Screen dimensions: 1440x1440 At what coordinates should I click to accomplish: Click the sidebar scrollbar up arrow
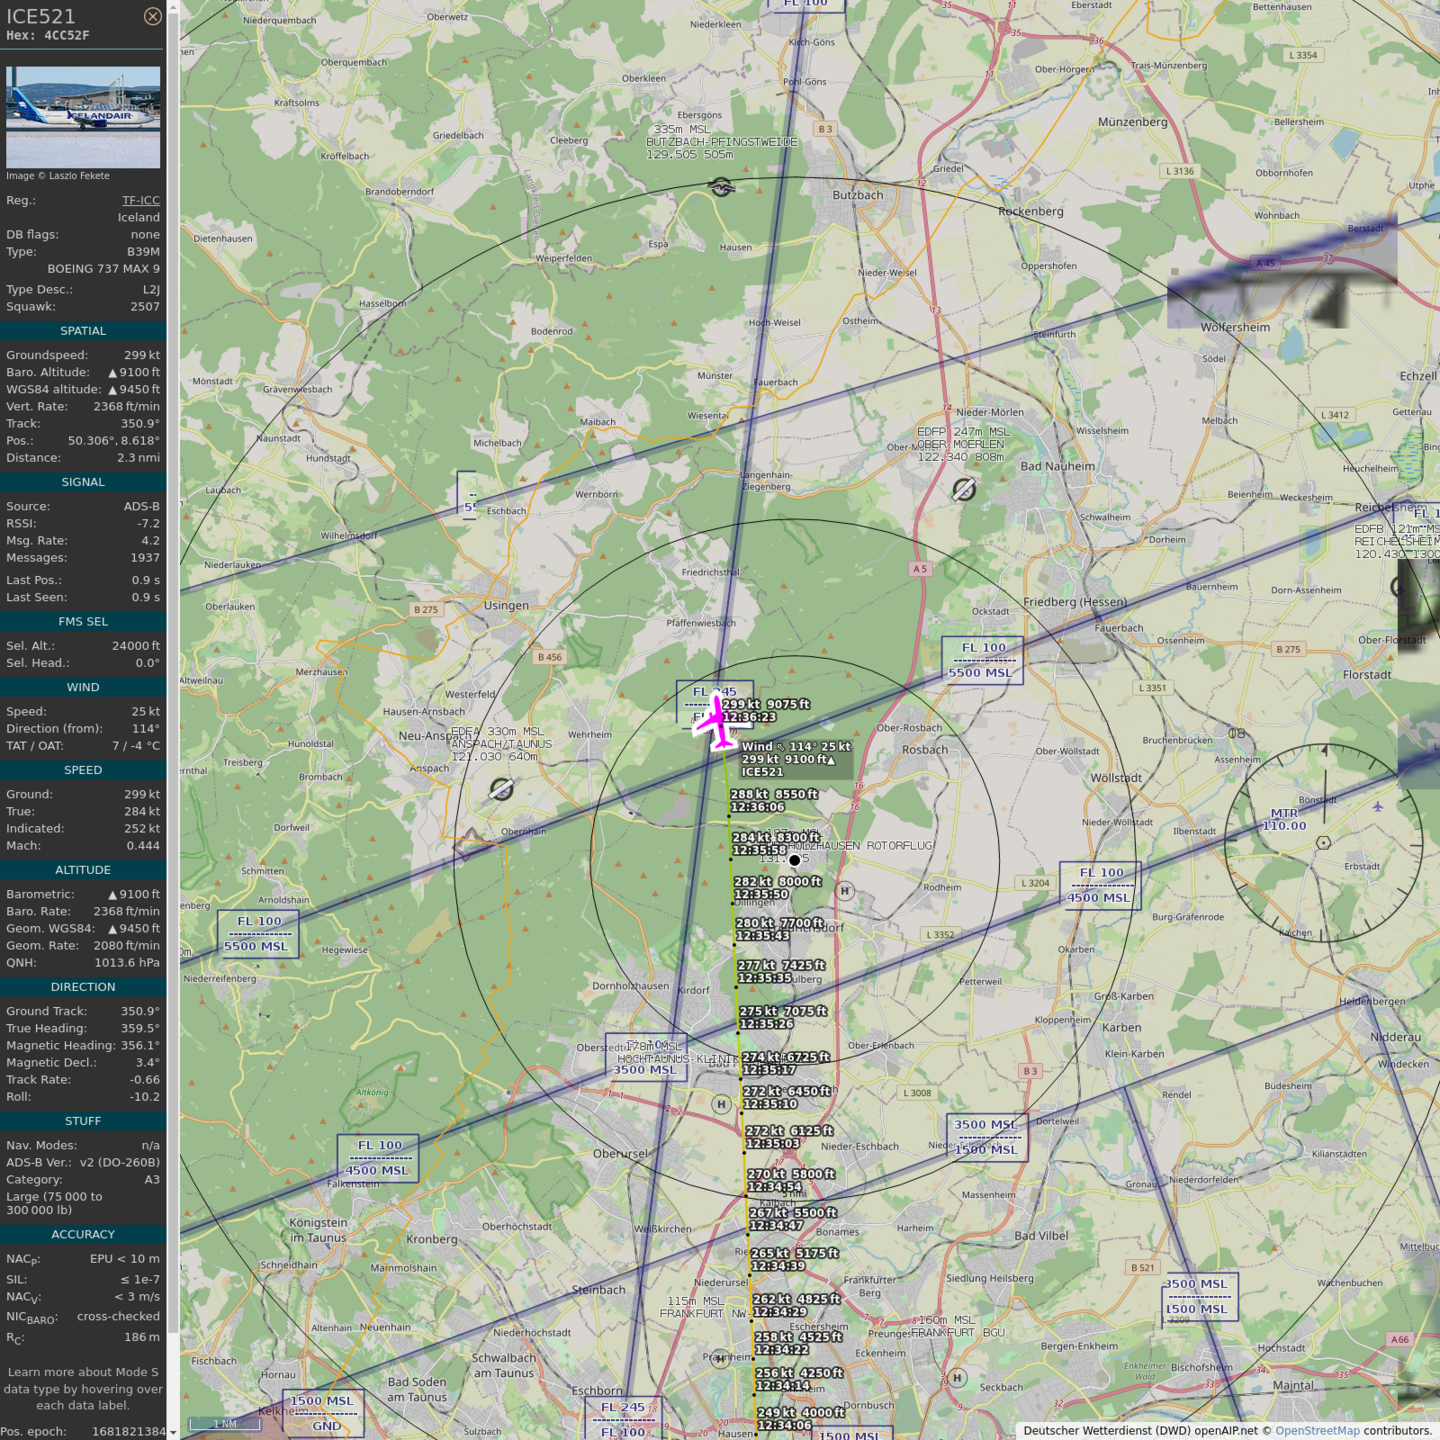pyautogui.click(x=173, y=7)
